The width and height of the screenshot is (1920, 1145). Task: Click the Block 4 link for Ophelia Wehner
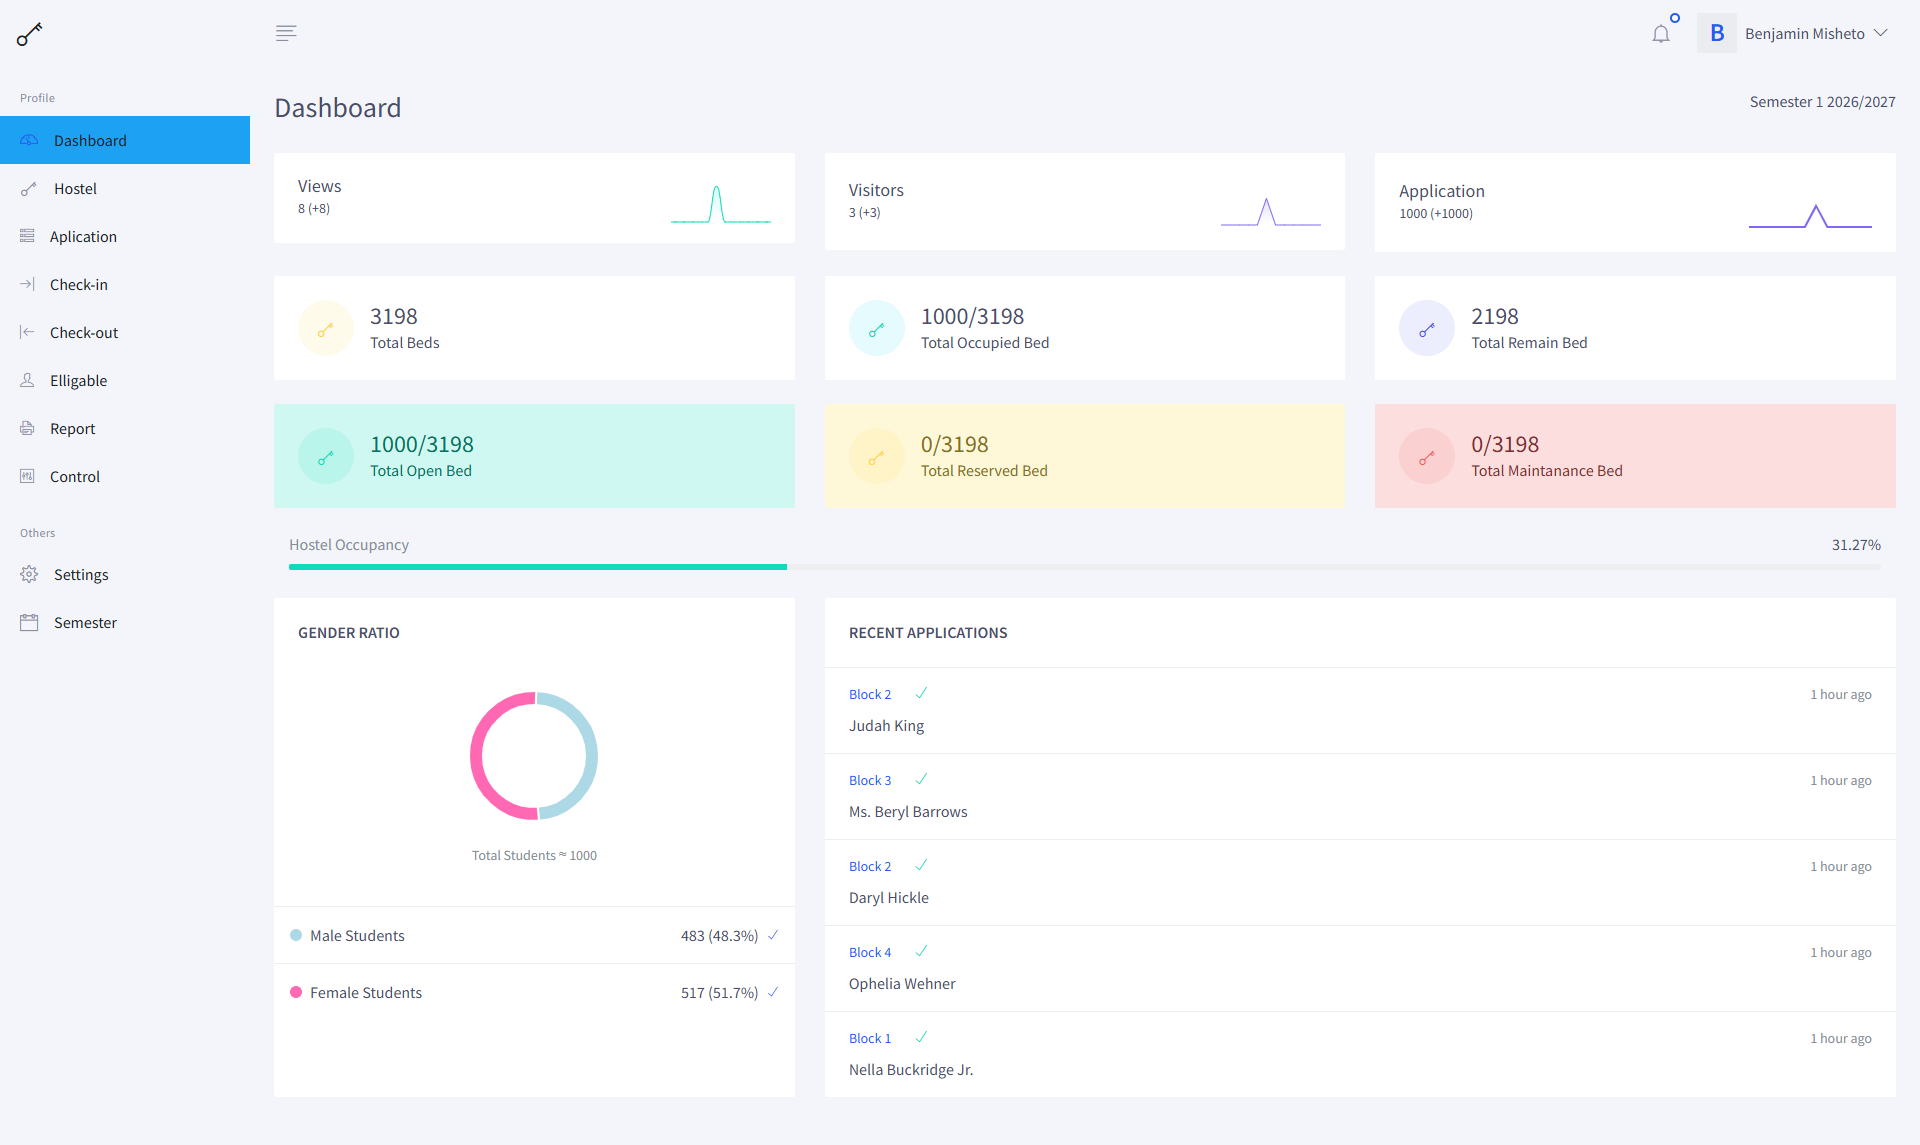pyautogui.click(x=869, y=952)
